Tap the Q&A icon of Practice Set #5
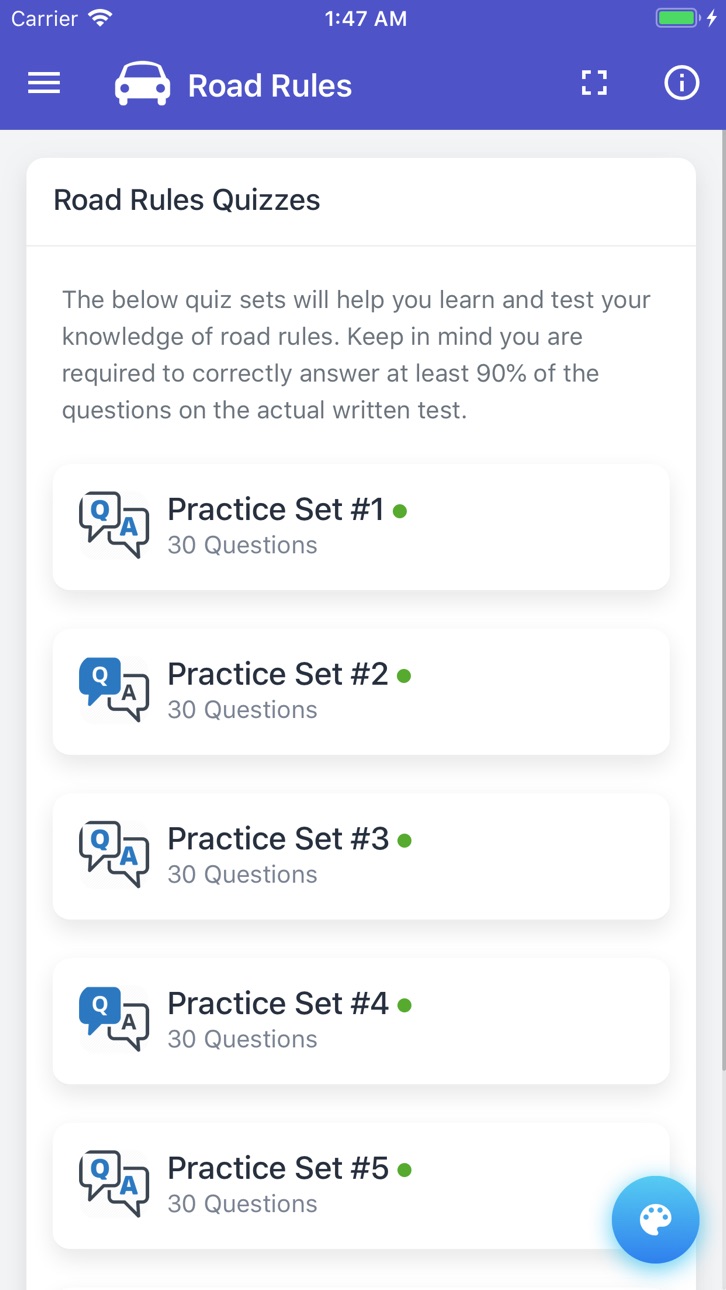 point(114,1184)
